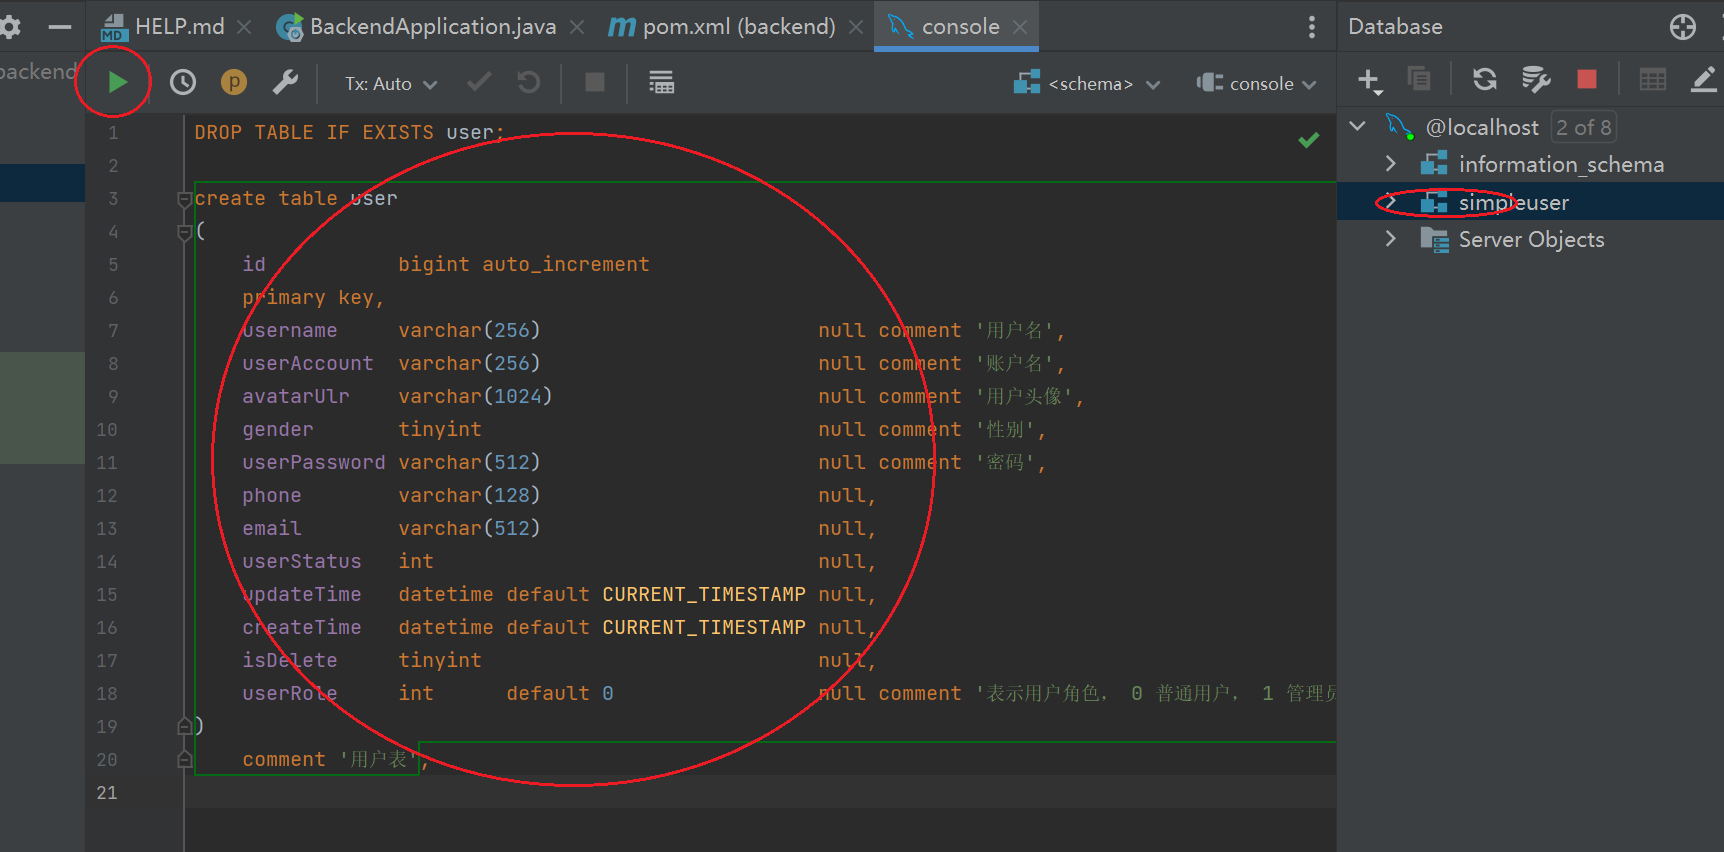The image size is (1724, 852).
Task: Click 'userPassword' column name in editor
Action: click(314, 462)
